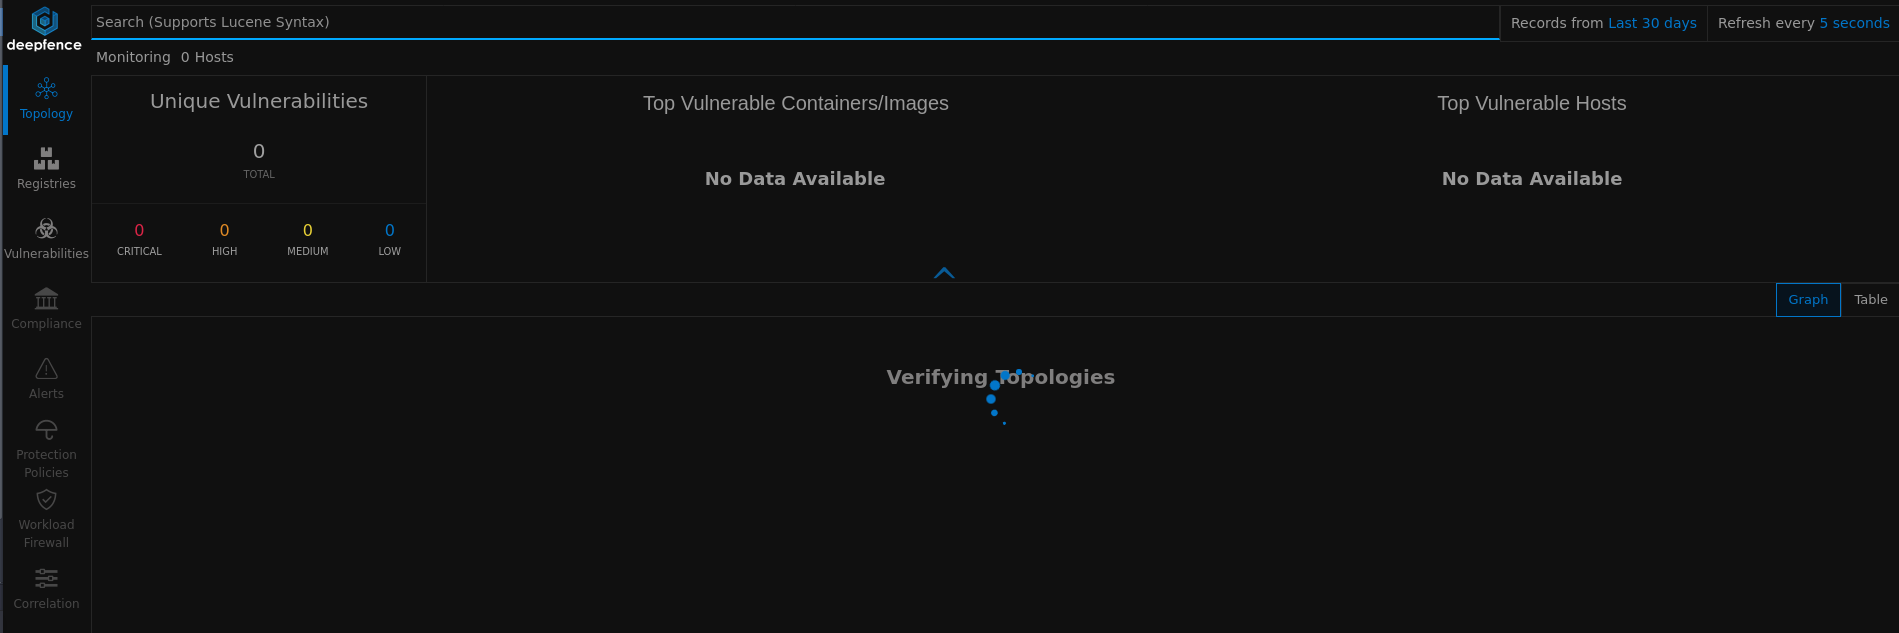The width and height of the screenshot is (1899, 633).
Task: Switch topology view to Table mode
Action: (1870, 299)
